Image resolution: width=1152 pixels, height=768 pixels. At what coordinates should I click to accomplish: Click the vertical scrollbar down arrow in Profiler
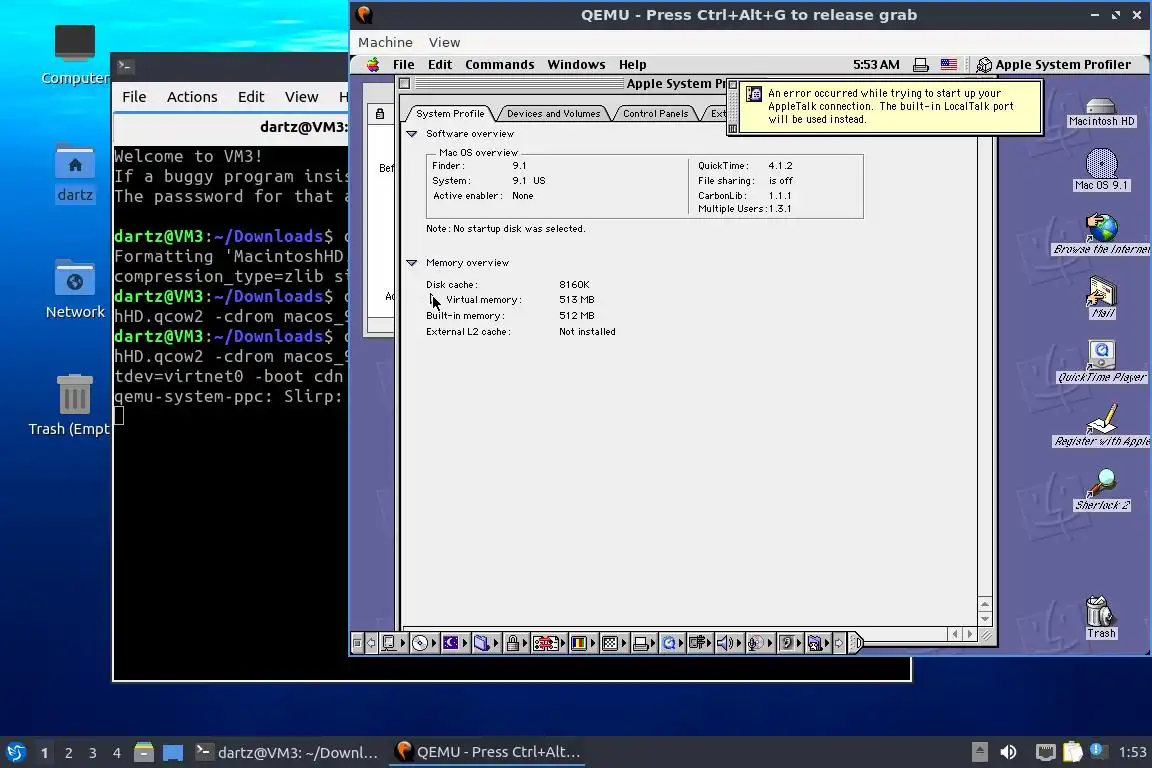coord(985,619)
